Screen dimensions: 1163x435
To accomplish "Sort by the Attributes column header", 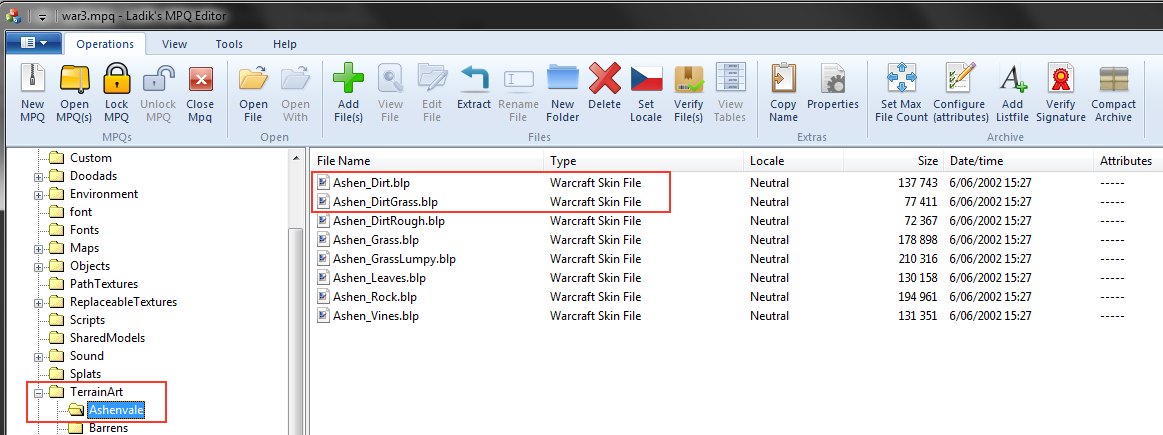I will pyautogui.click(x=1128, y=161).
